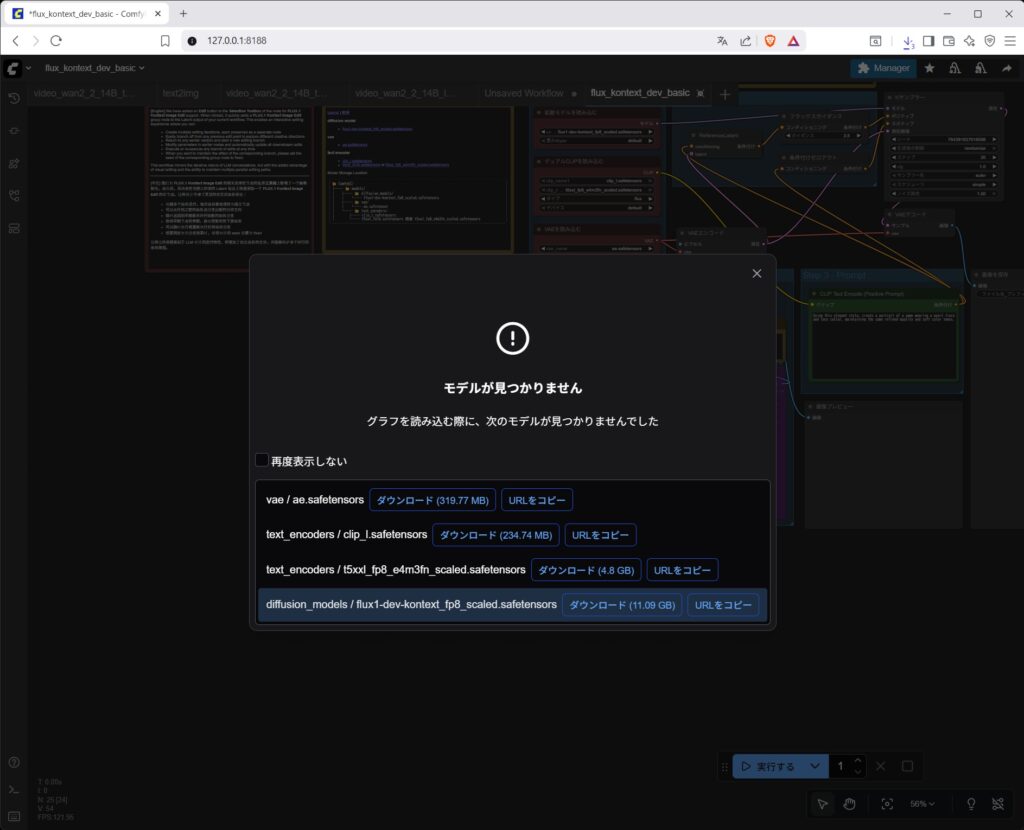This screenshot has height=830, width=1024.
Task: Open the node library sidebar icon
Action: click(x=14, y=131)
